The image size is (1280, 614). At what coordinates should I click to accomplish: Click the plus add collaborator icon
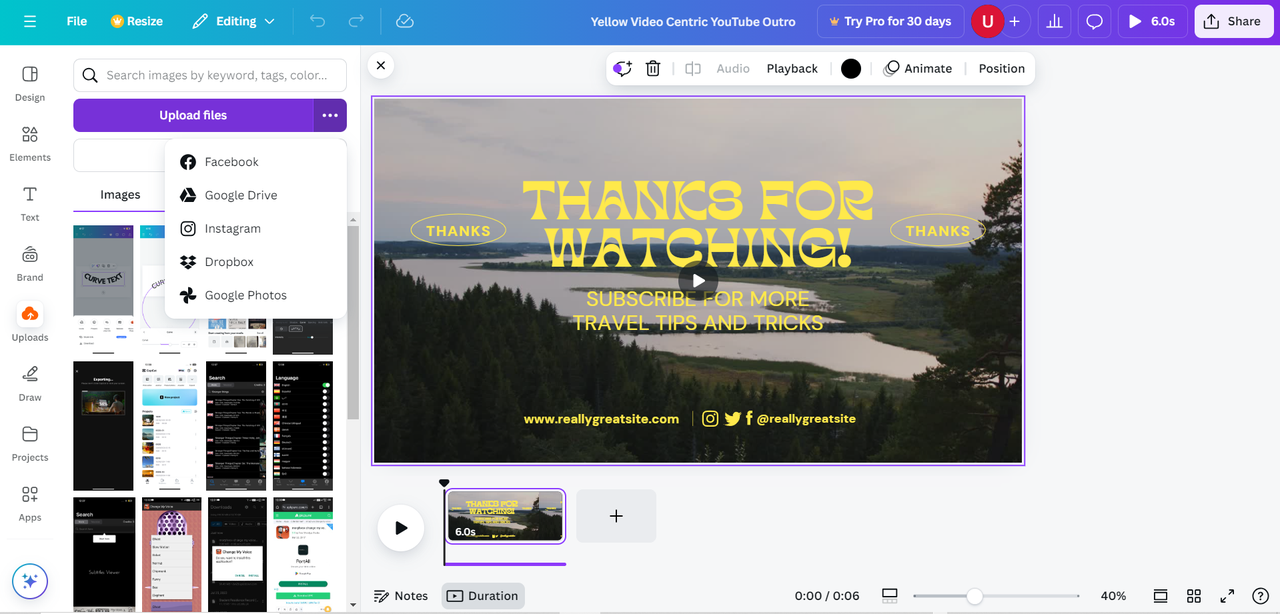pos(1014,21)
